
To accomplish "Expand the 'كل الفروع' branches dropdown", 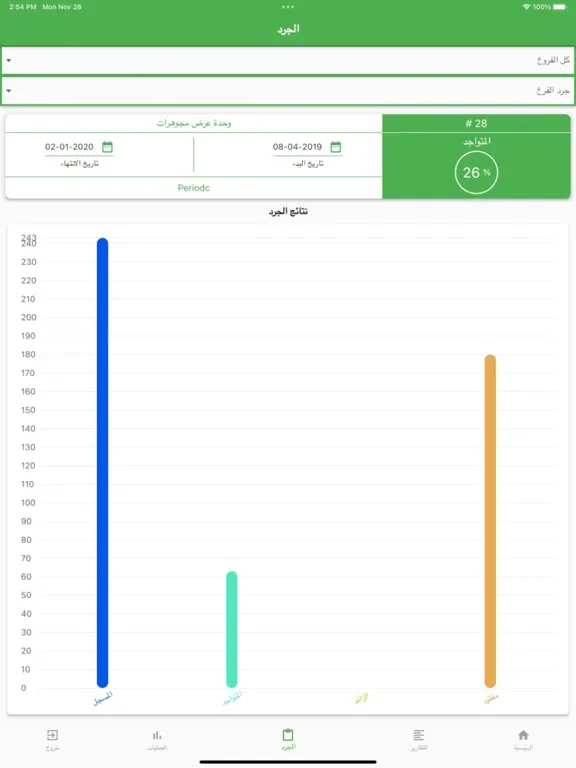I will pyautogui.click(x=288, y=60).
